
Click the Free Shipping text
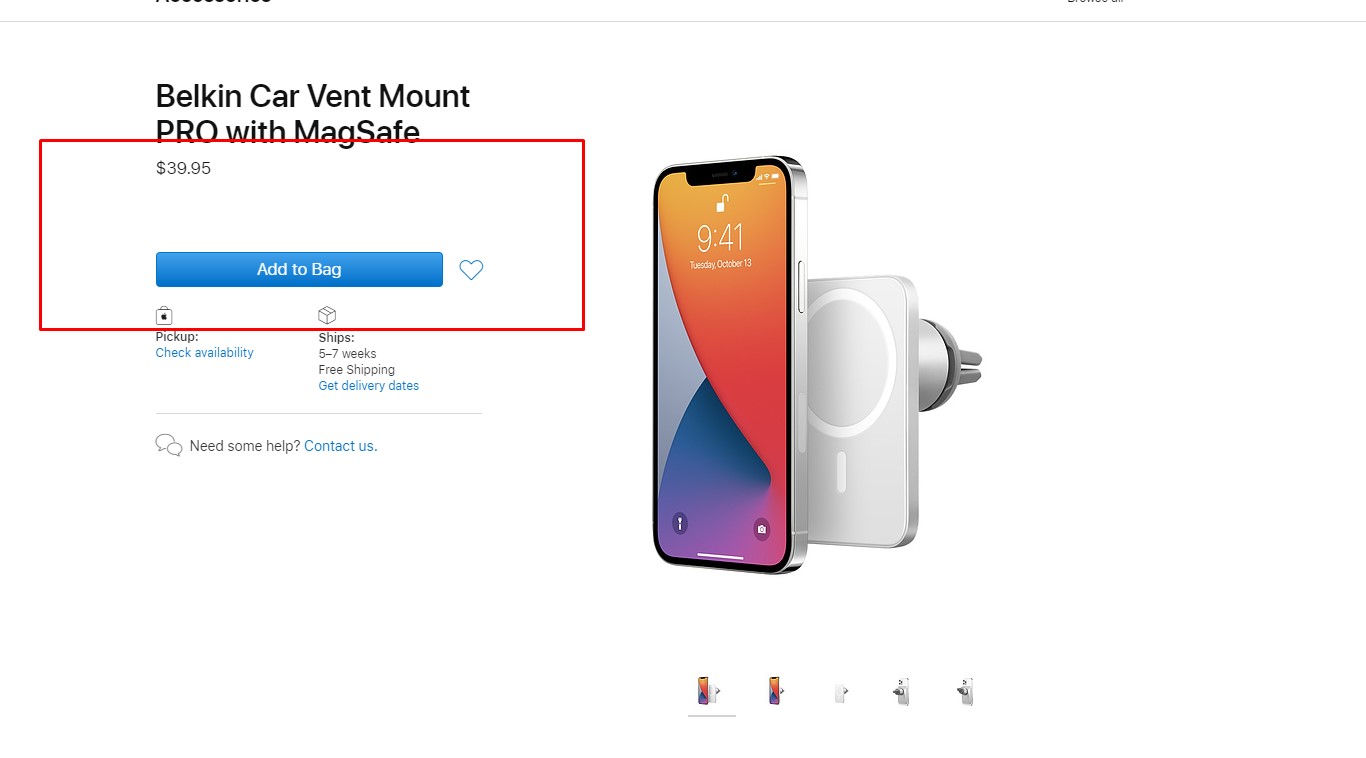[356, 370]
